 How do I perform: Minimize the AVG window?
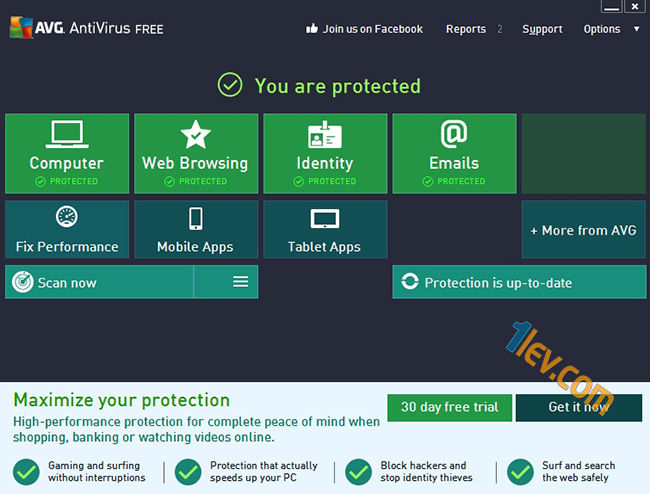pos(611,6)
